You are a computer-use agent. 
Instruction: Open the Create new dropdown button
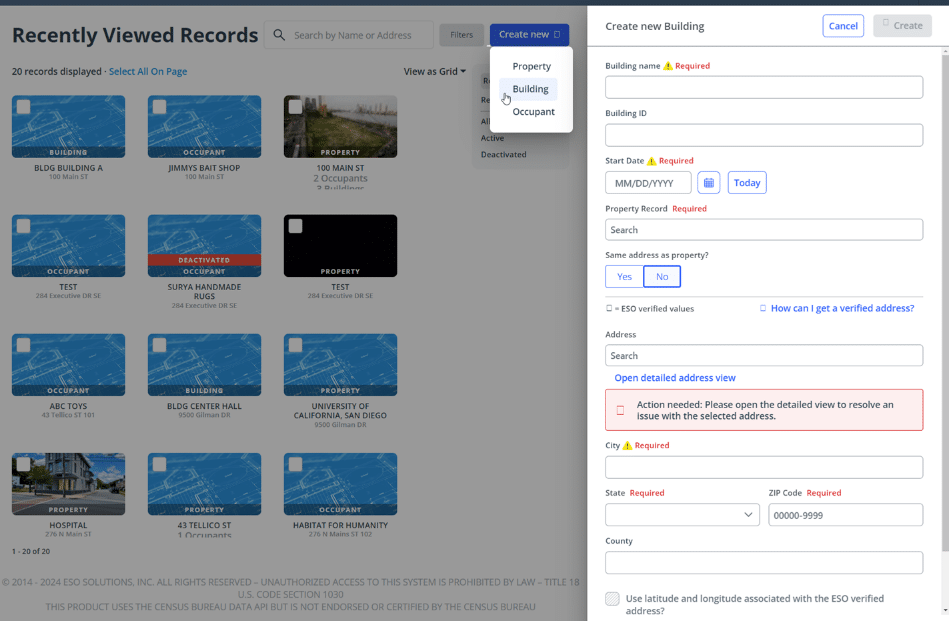click(529, 35)
